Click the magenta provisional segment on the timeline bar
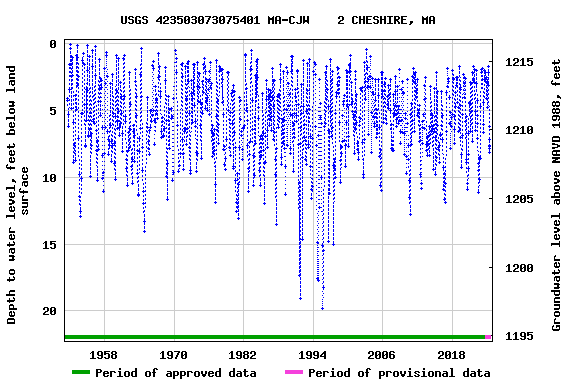This screenshot has width=576, height=384. tap(488, 337)
